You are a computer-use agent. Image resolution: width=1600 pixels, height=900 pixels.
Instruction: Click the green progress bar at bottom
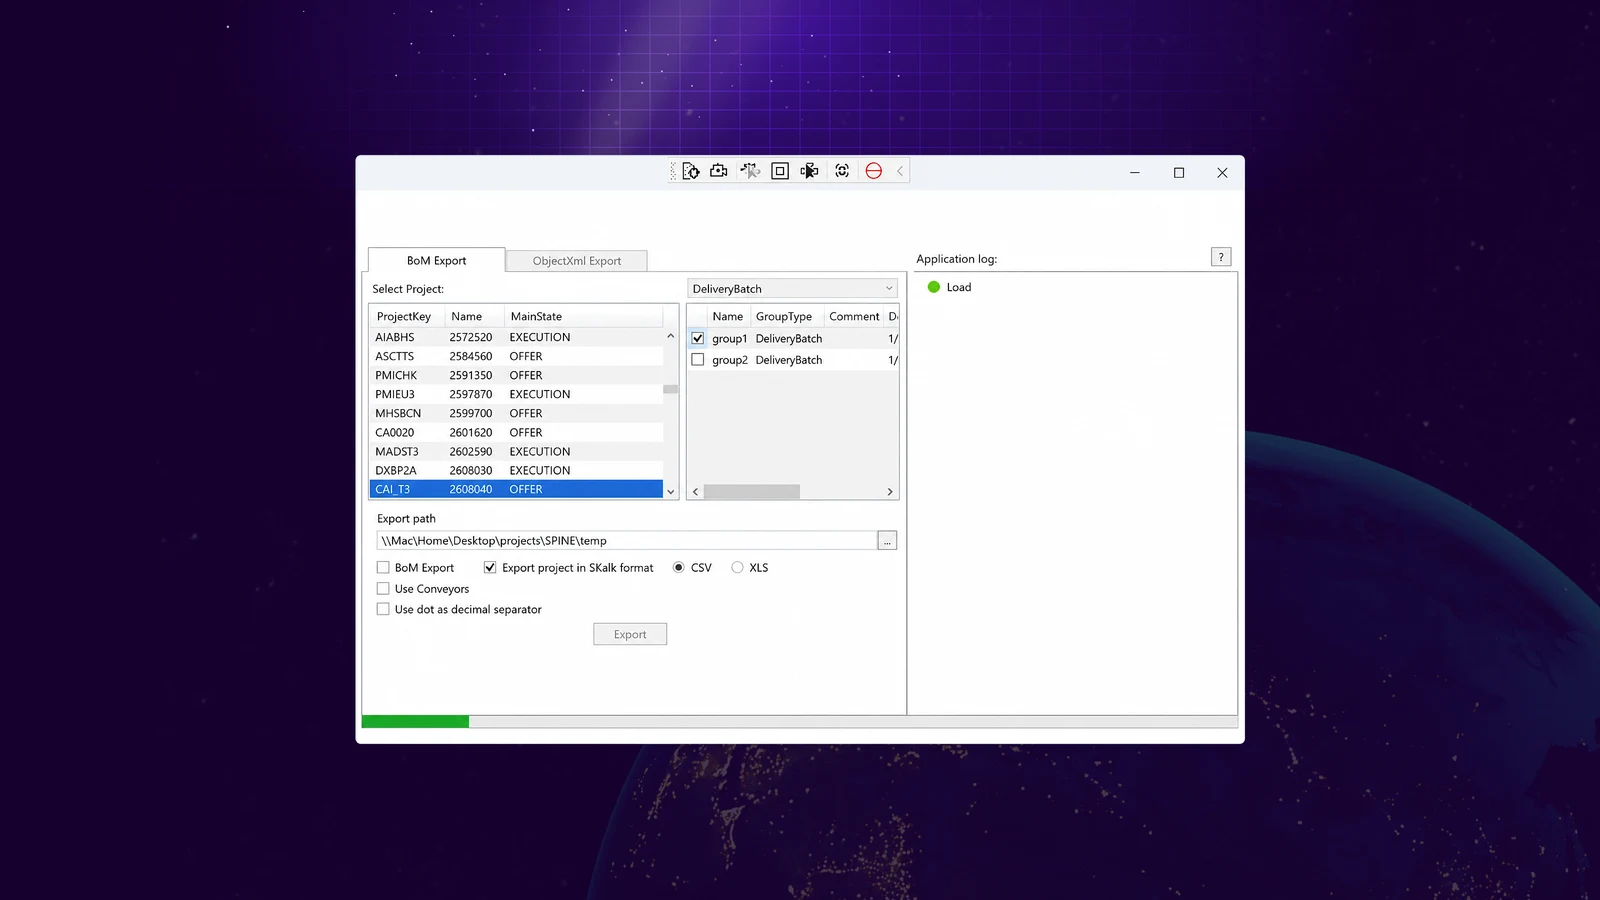415,721
